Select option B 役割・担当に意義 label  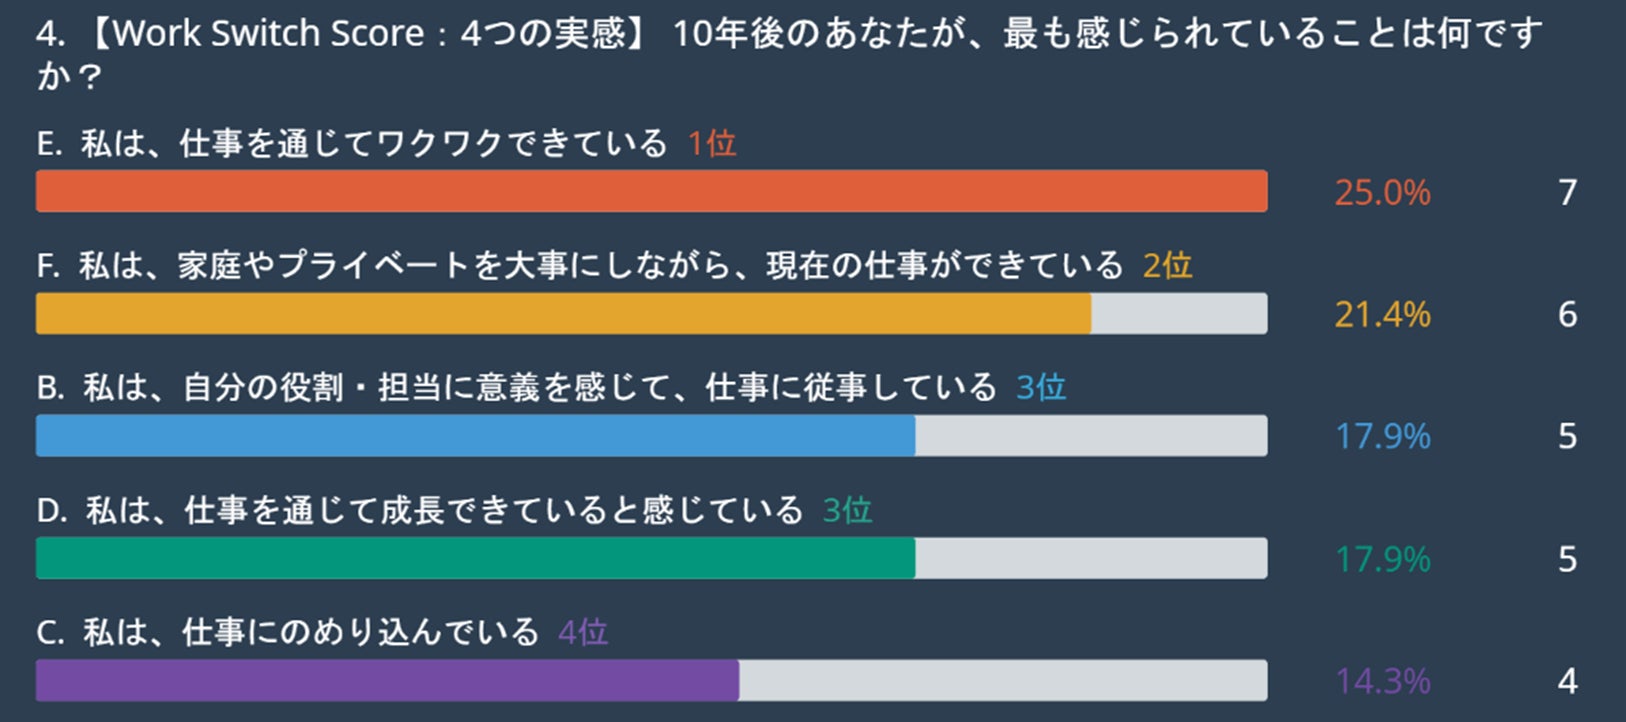[x=517, y=387]
